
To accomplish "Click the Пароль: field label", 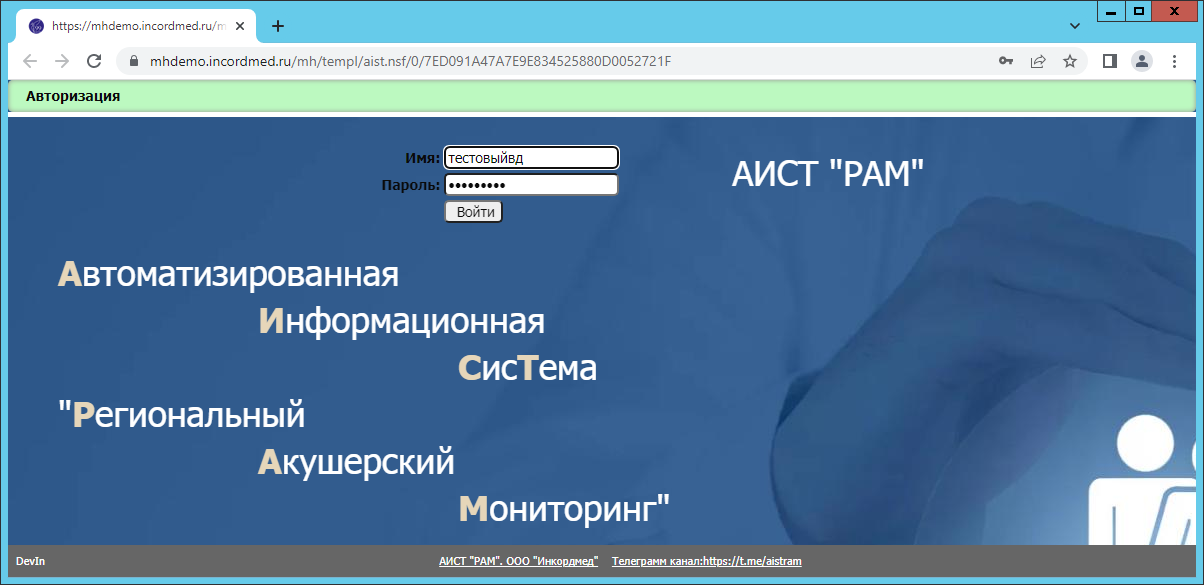I will 411,185.
